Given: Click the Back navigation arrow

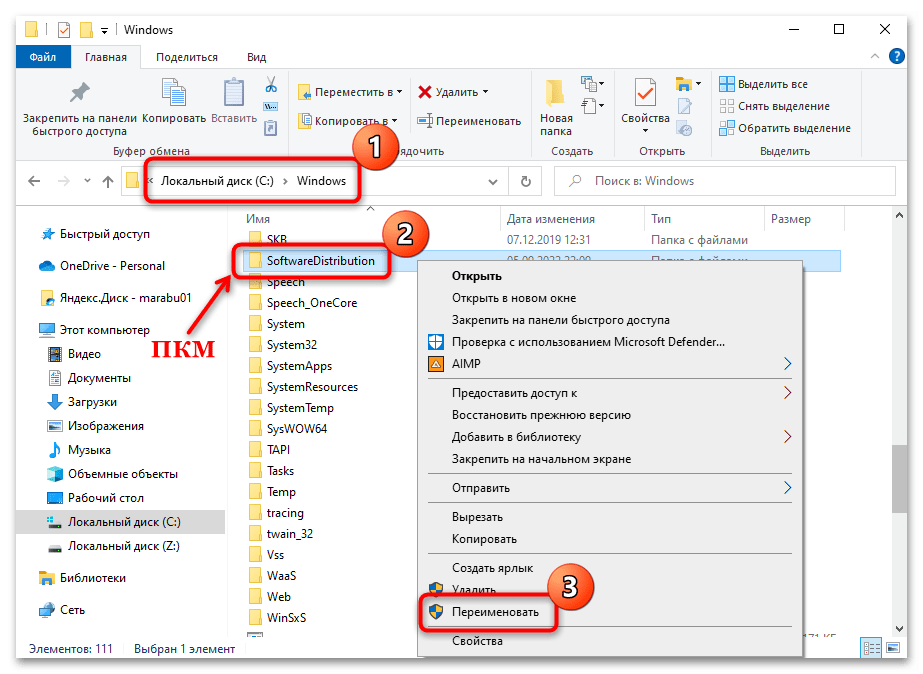Looking at the screenshot, I should pos(34,181).
